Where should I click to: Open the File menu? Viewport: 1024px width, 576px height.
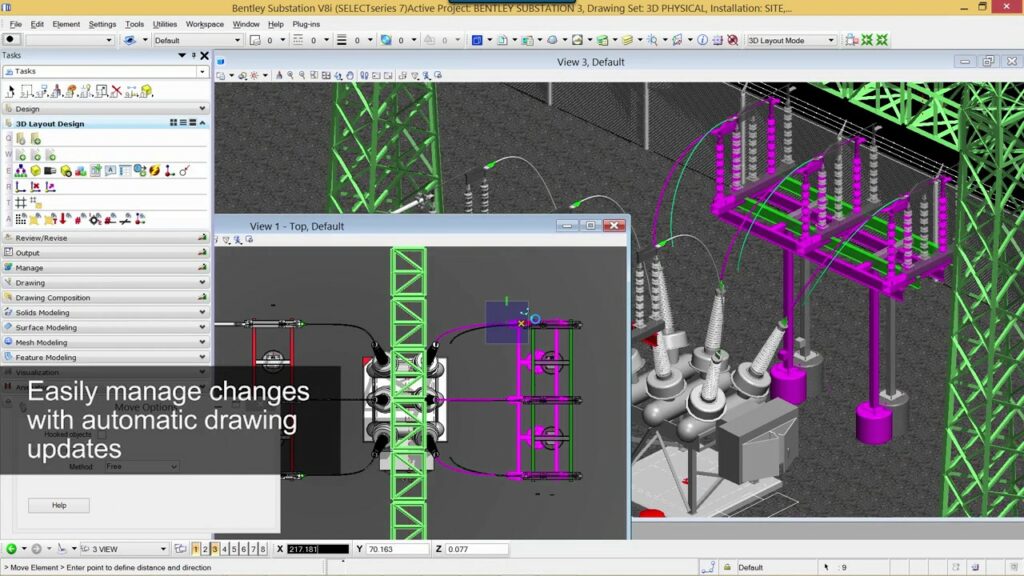[16, 24]
